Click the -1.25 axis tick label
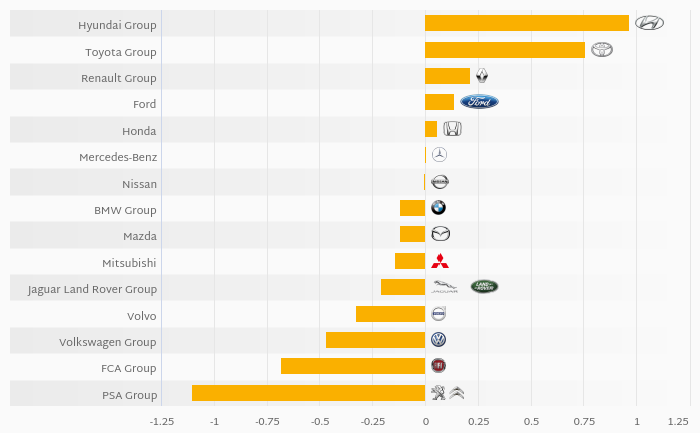The image size is (700, 433). click(x=162, y=421)
